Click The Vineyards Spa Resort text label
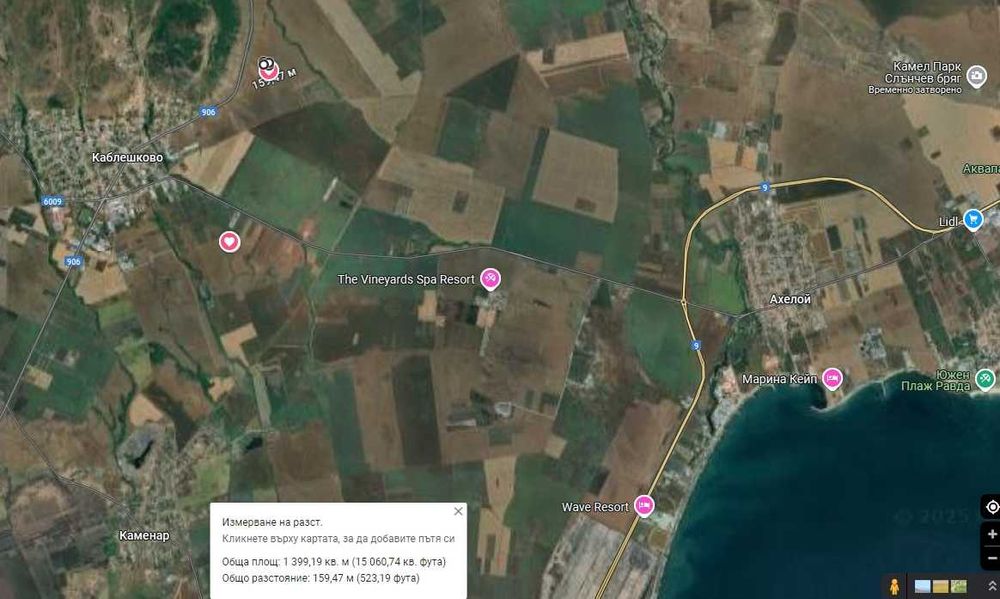The height and width of the screenshot is (599, 1000). point(406,279)
